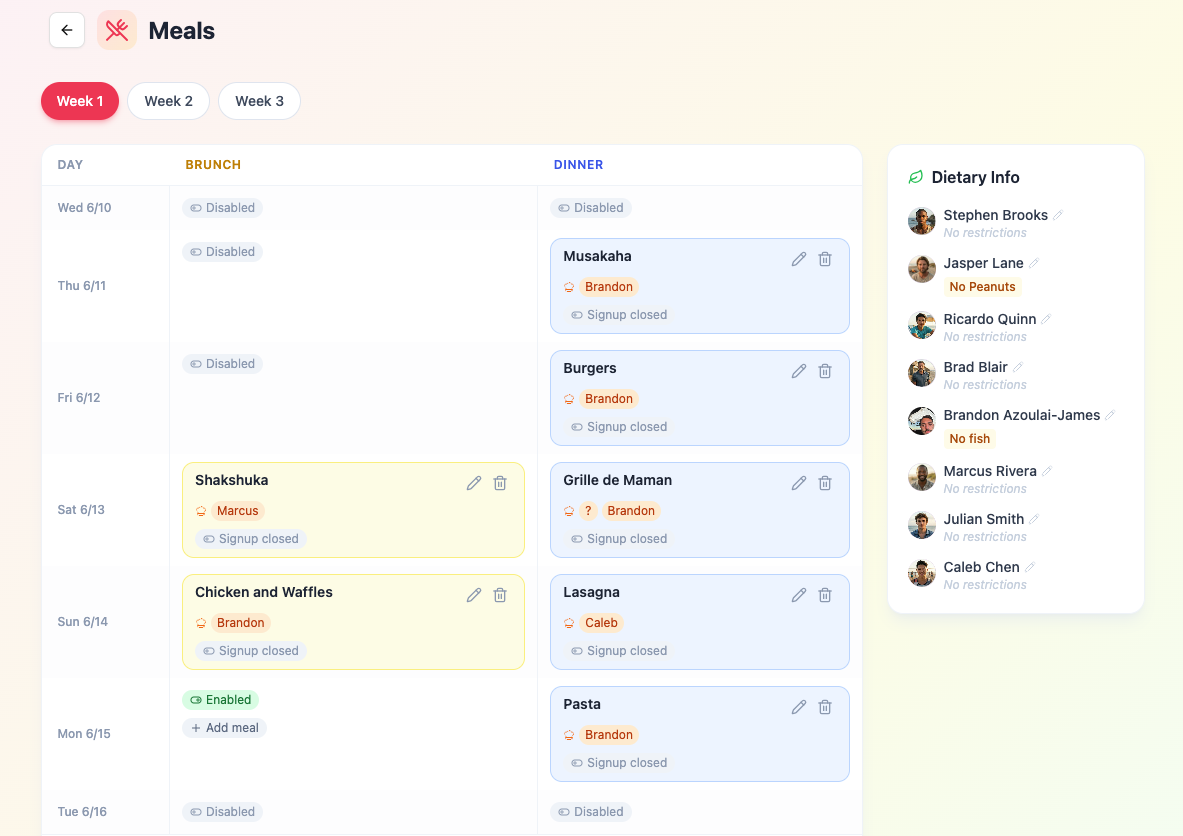Click the question mark tag on Grille de Maman
The width and height of the screenshot is (1183, 836).
(x=588, y=511)
